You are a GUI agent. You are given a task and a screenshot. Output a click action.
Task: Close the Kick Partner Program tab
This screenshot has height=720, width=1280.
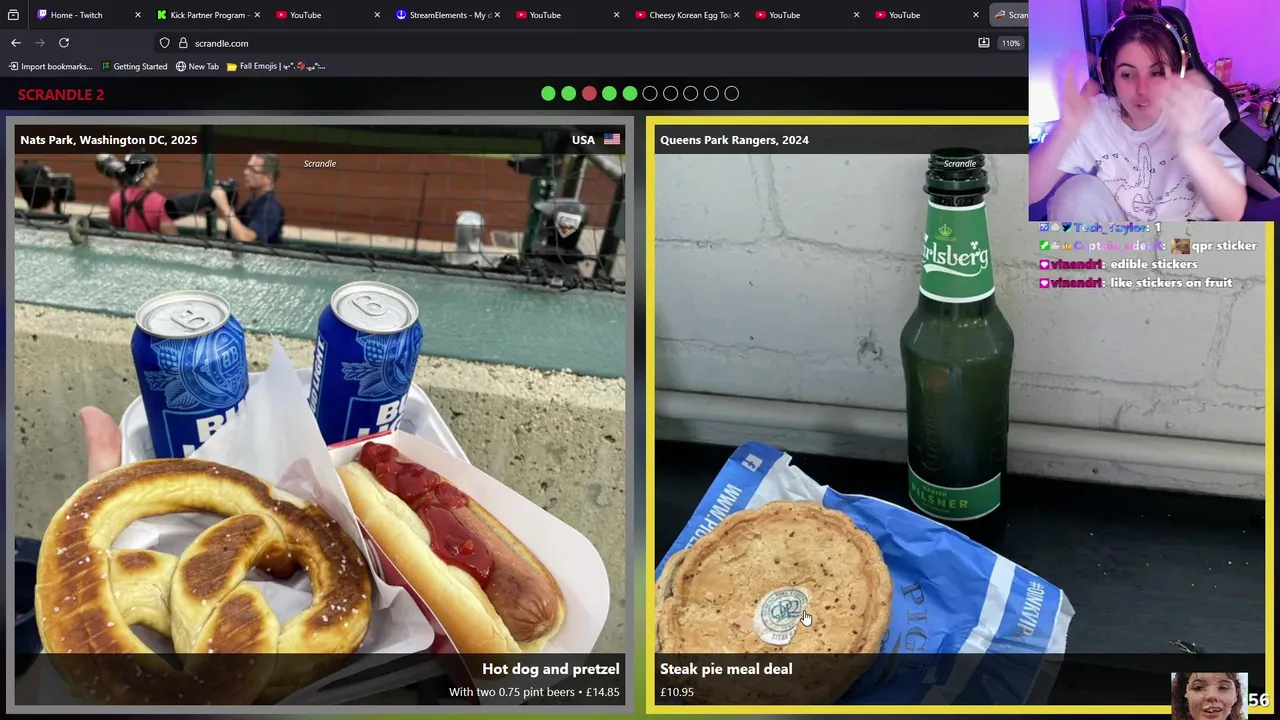tap(257, 15)
